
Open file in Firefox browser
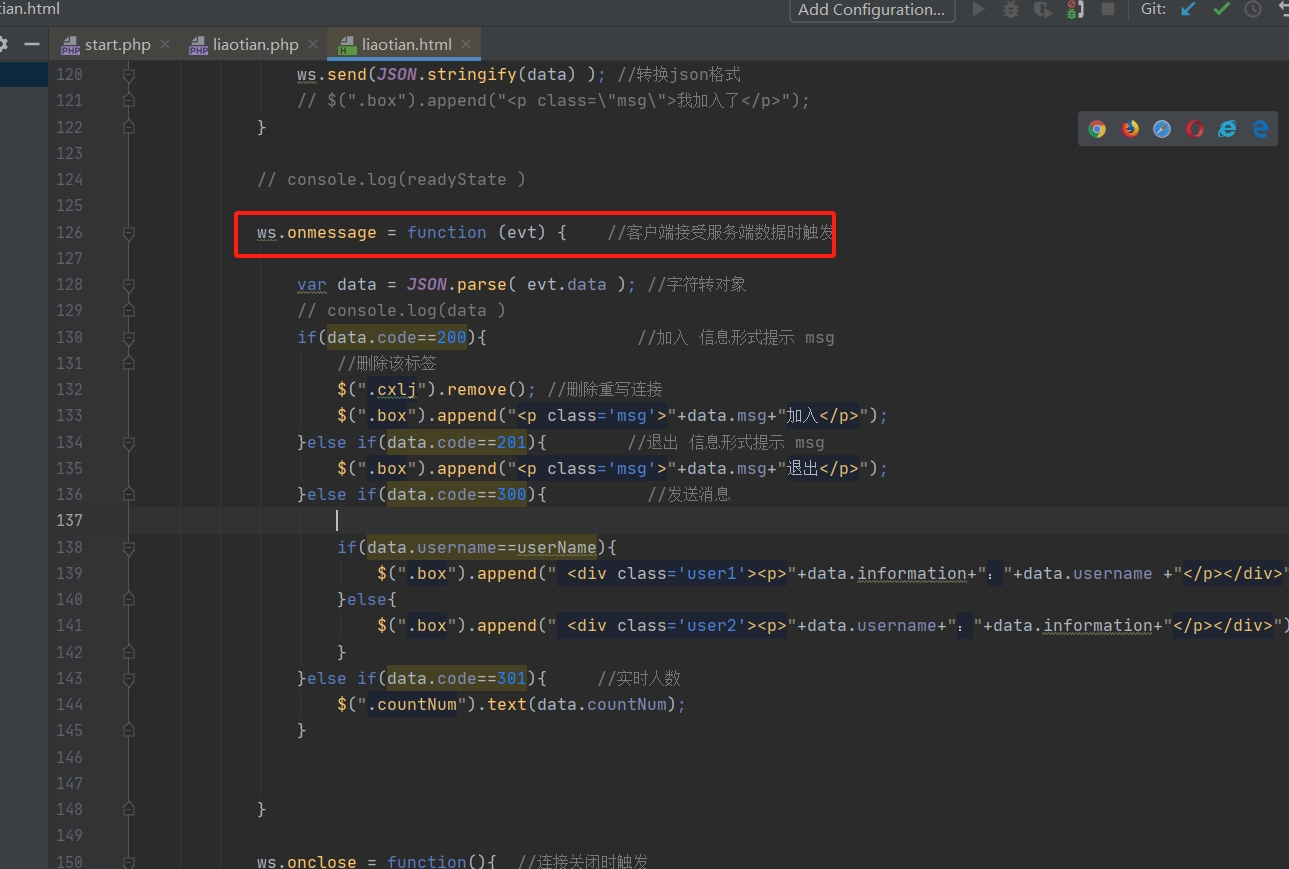click(x=1130, y=129)
